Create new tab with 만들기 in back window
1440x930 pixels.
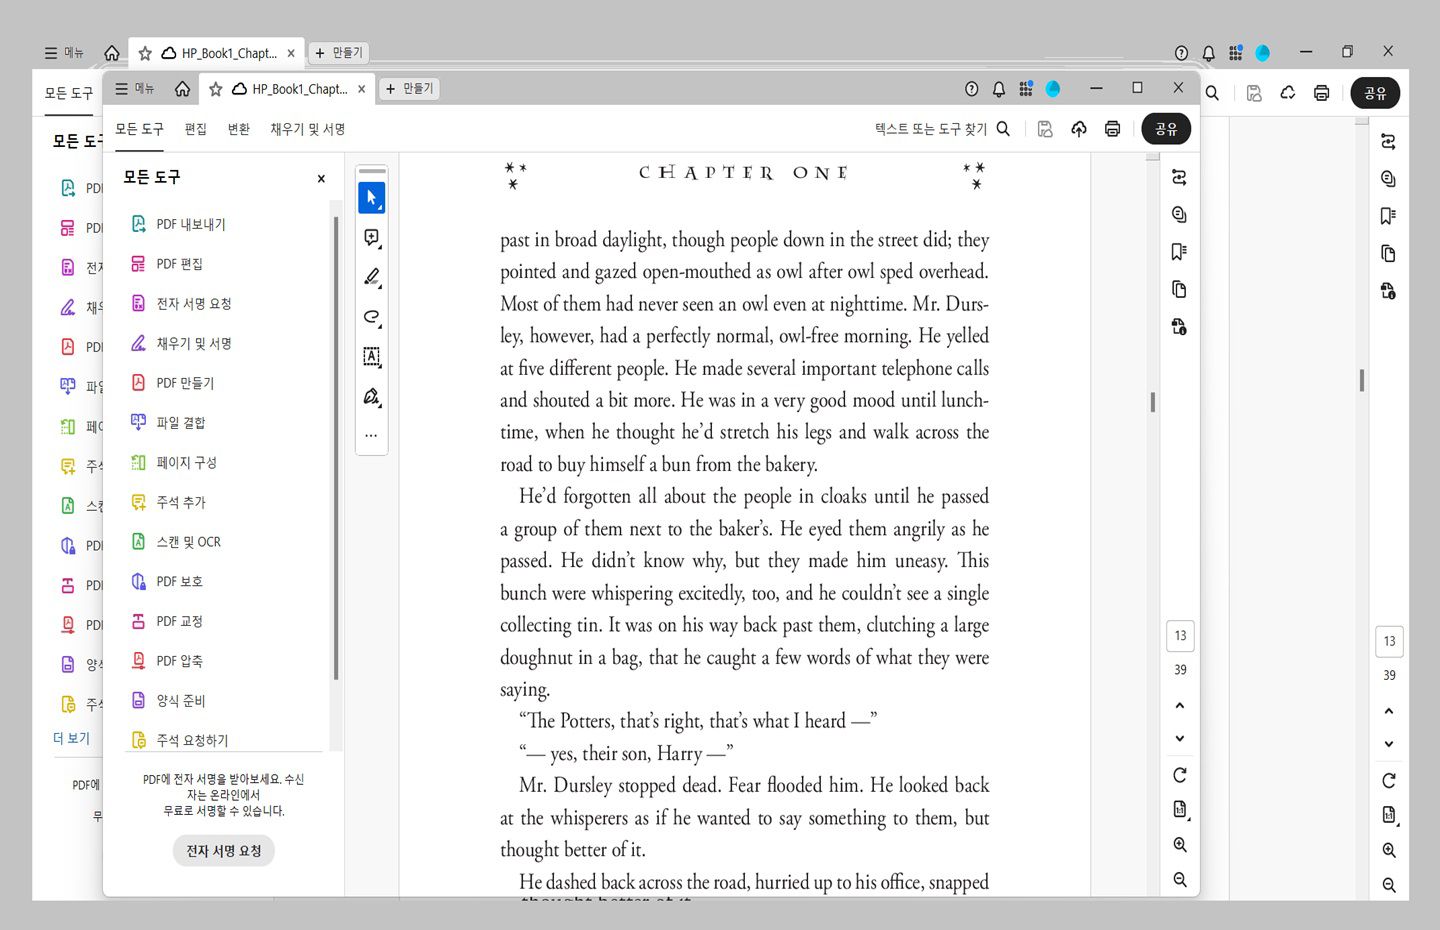pyautogui.click(x=339, y=53)
